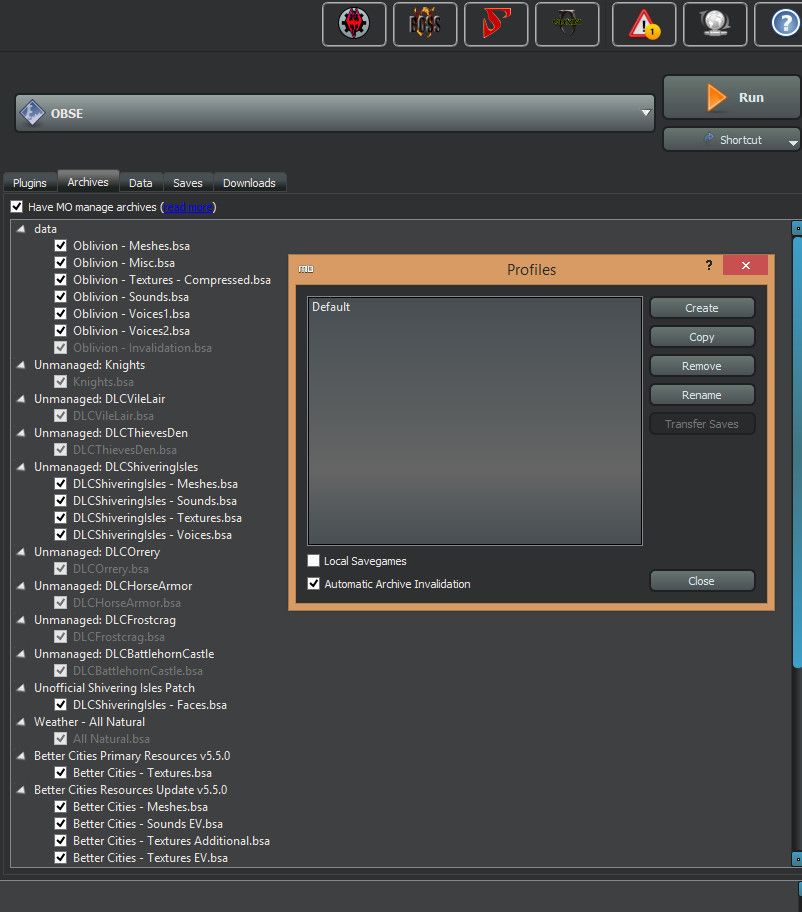The height and width of the screenshot is (912, 802).
Task: Disable Automatic Archive Invalidation checkbox
Action: tap(313, 583)
